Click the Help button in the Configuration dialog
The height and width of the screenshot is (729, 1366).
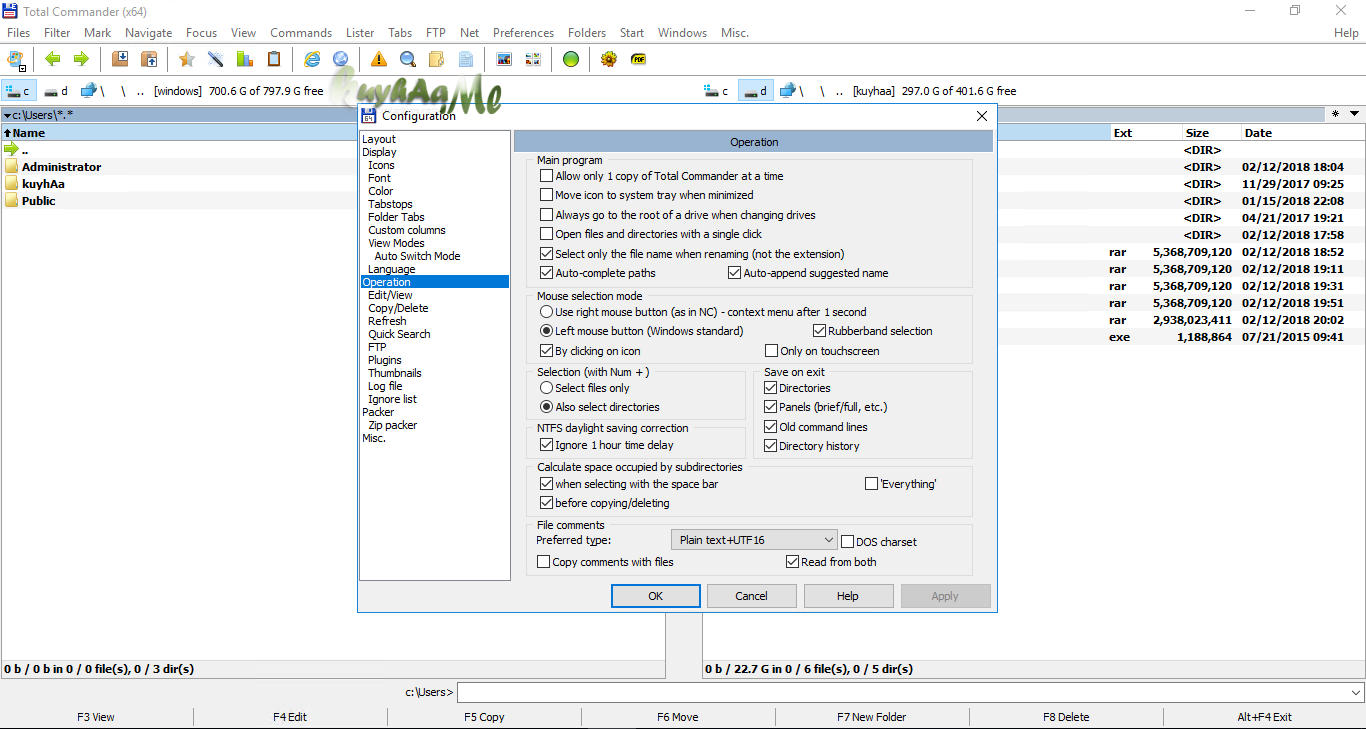(x=848, y=596)
